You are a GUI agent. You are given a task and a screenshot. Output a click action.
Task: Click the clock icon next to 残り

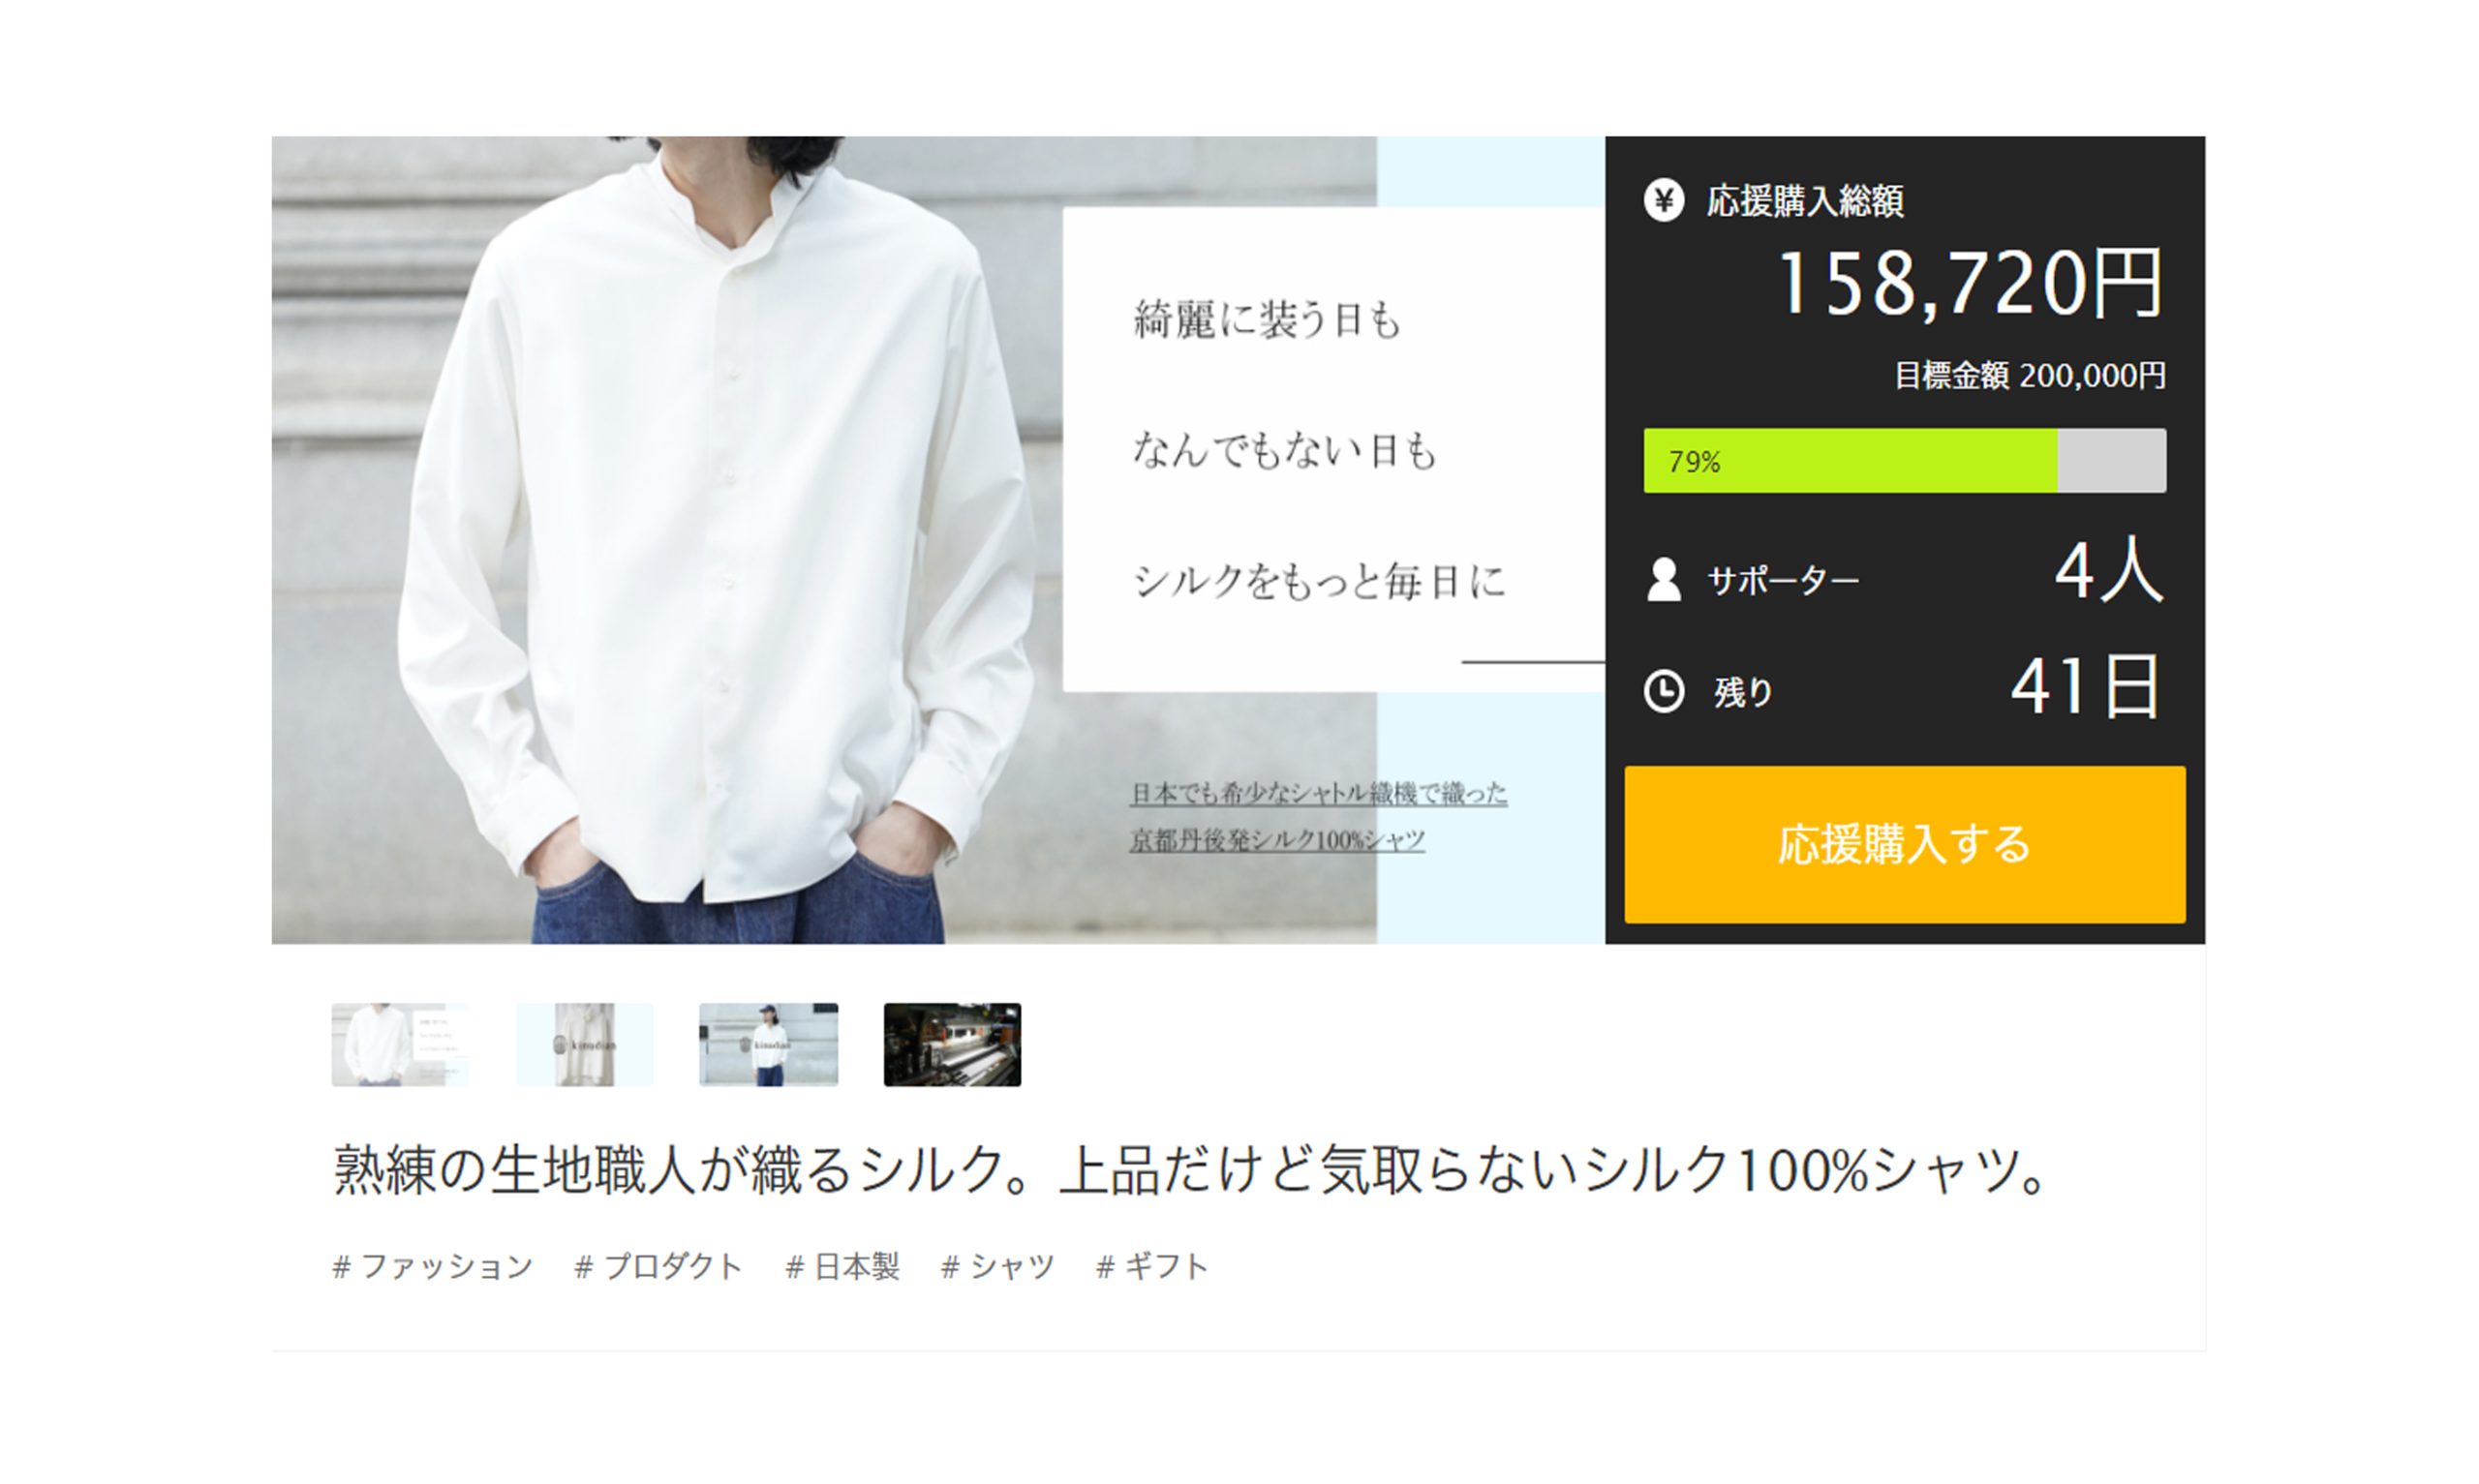pyautogui.click(x=1664, y=691)
